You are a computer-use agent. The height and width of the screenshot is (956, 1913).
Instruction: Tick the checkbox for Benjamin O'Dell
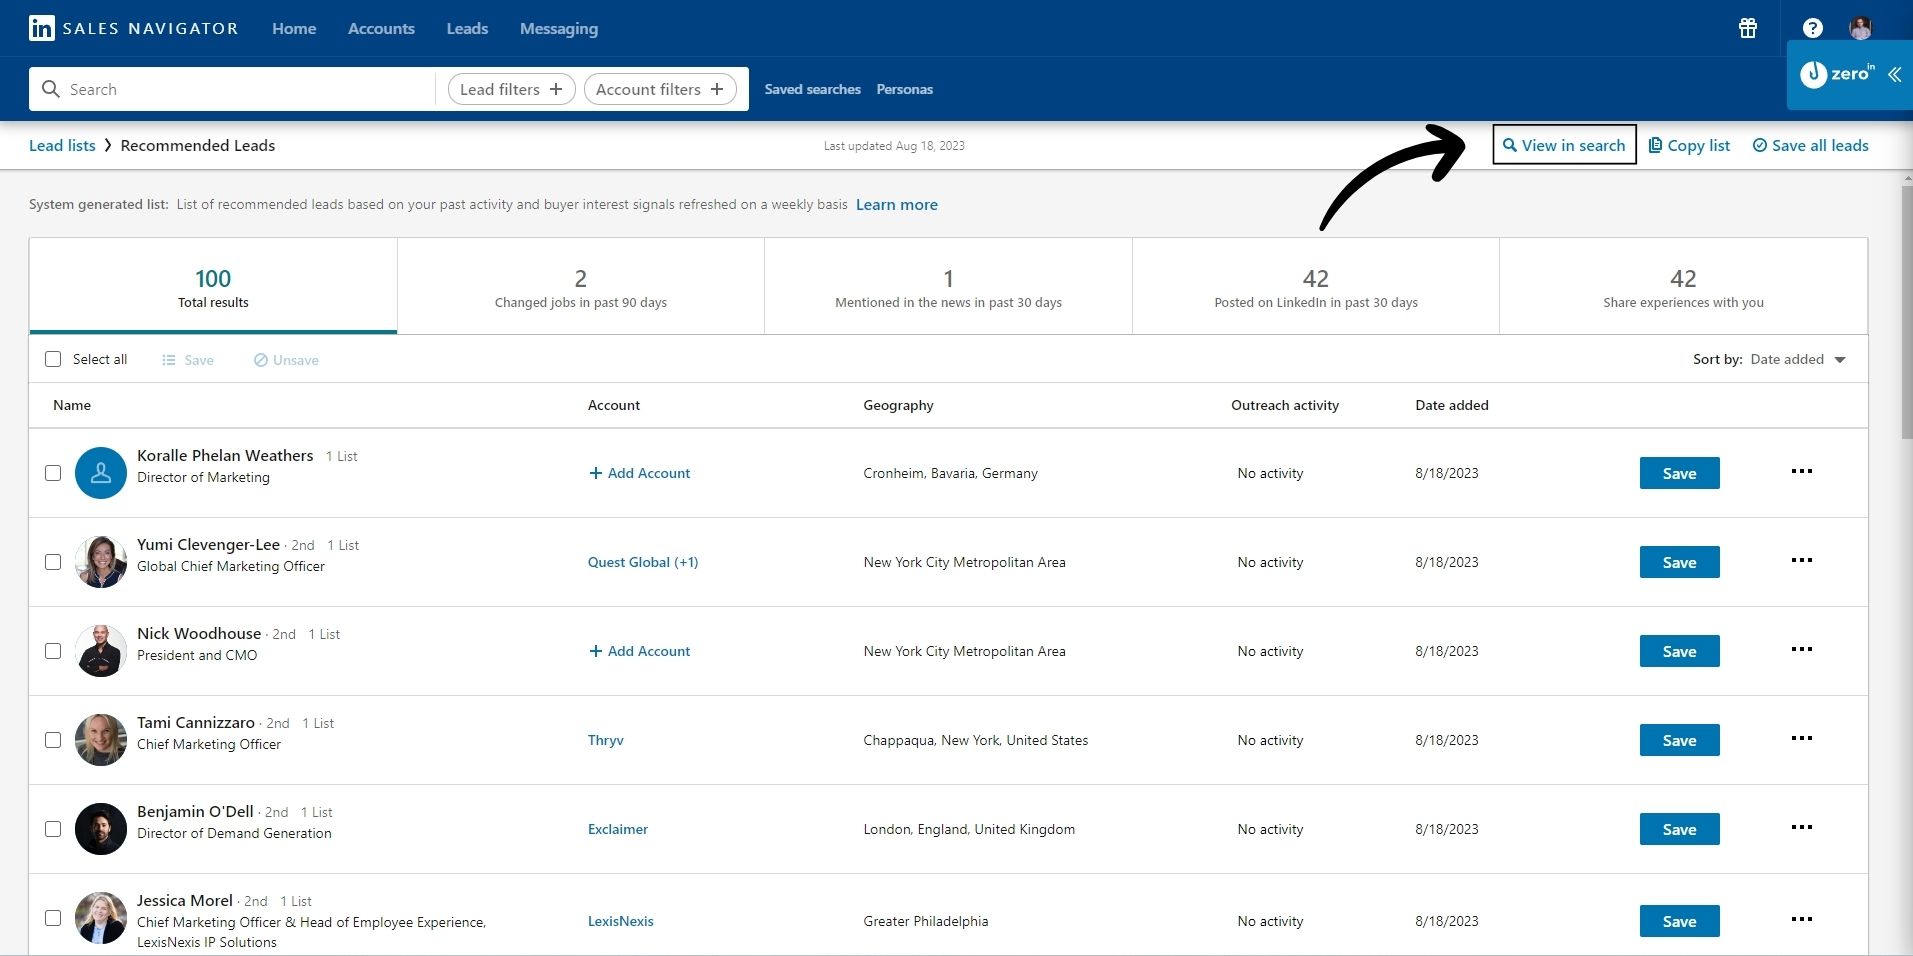coord(53,829)
